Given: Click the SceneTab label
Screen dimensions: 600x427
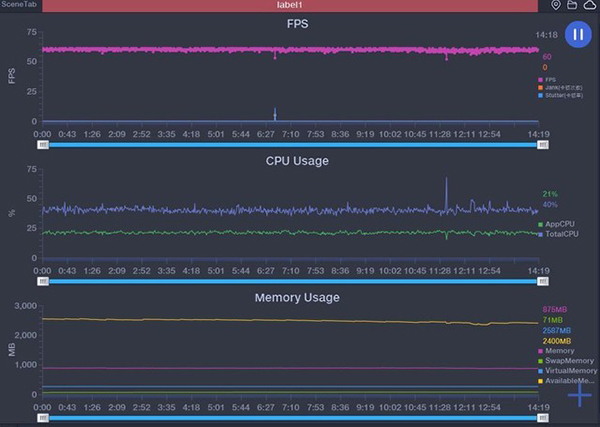Looking at the screenshot, I should click(21, 6).
